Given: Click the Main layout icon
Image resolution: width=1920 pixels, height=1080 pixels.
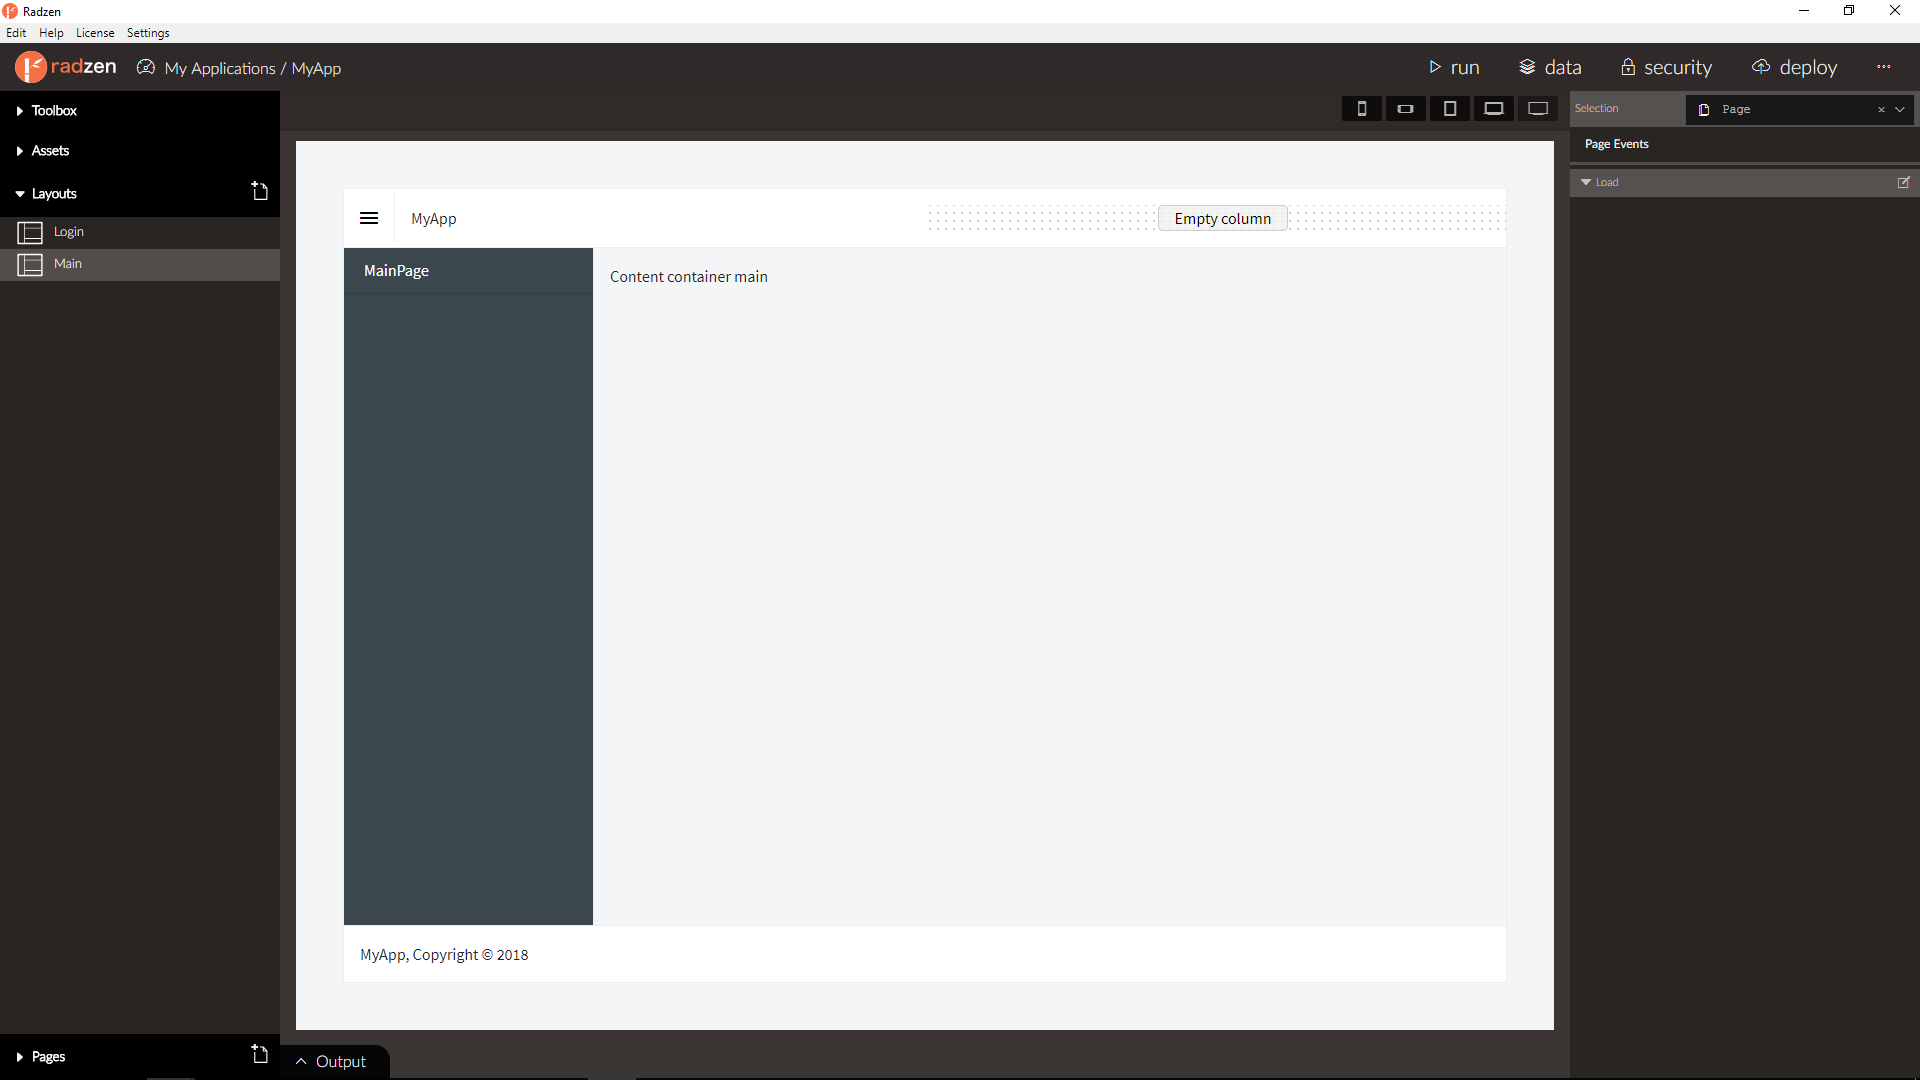Looking at the screenshot, I should [x=30, y=264].
